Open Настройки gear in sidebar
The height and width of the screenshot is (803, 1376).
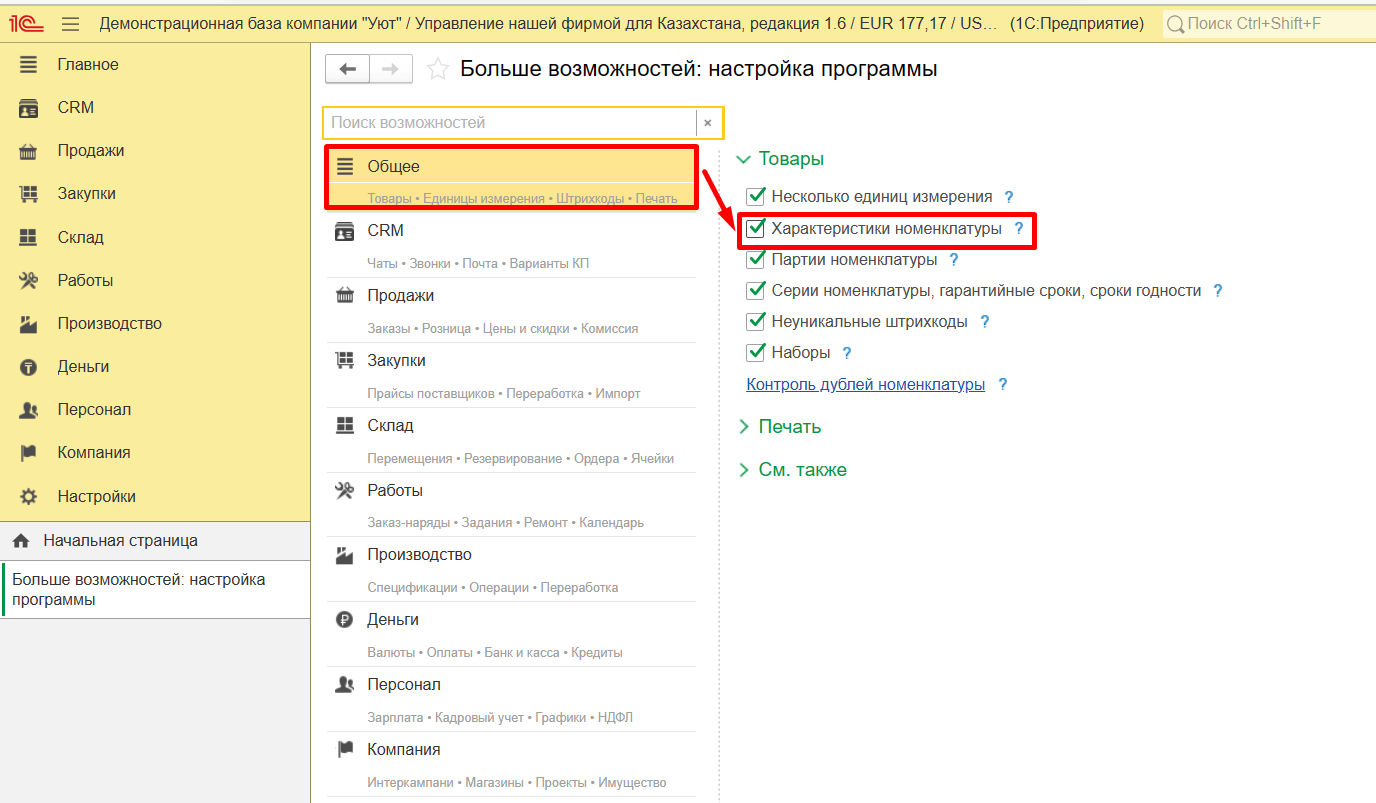coord(28,497)
